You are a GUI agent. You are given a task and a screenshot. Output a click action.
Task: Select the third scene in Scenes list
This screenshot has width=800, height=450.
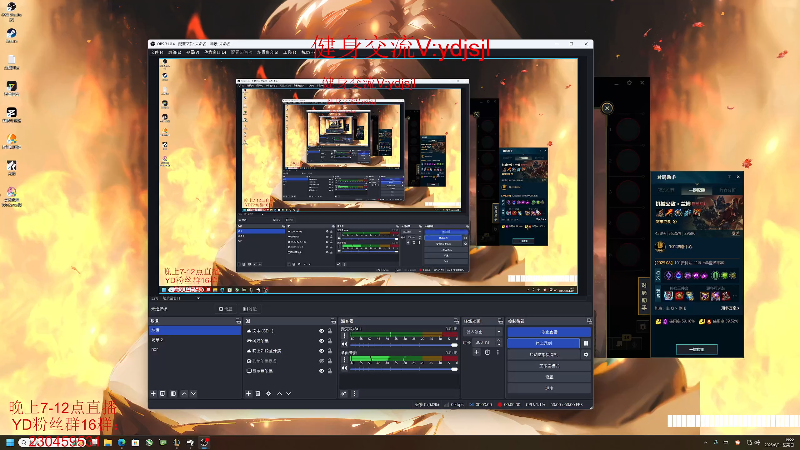tap(195, 349)
